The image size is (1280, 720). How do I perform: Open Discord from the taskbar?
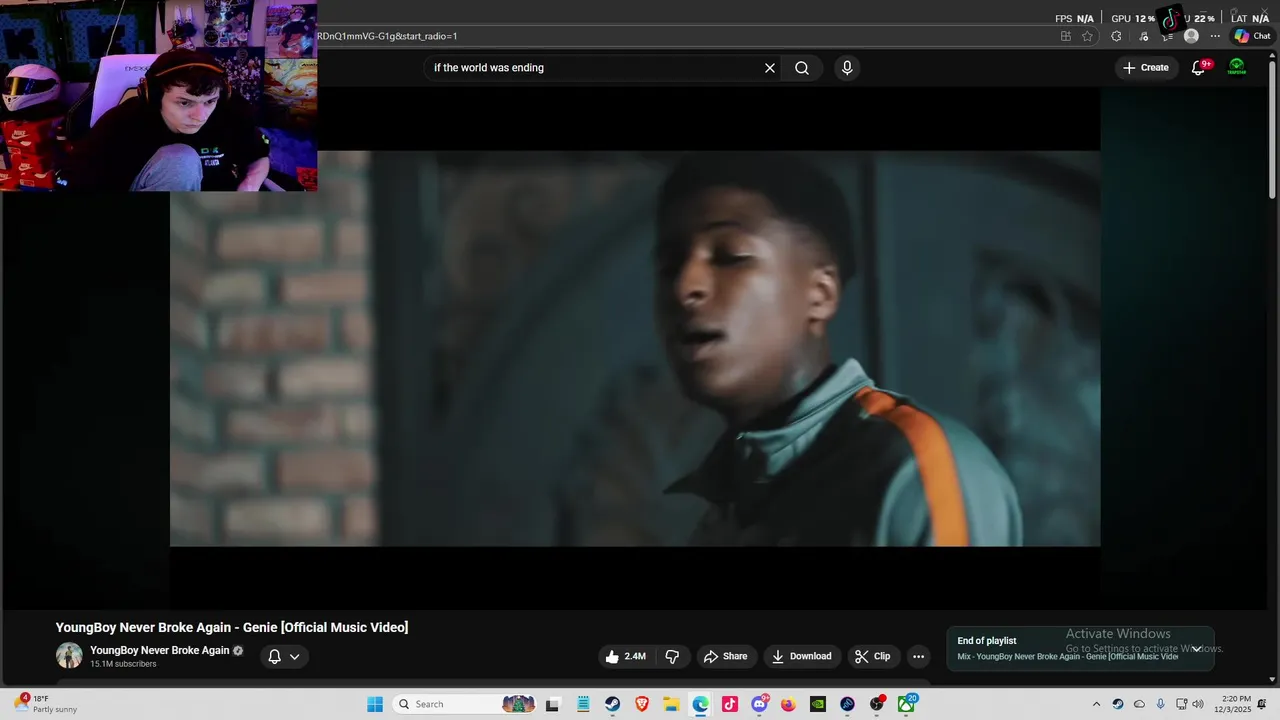[759, 704]
